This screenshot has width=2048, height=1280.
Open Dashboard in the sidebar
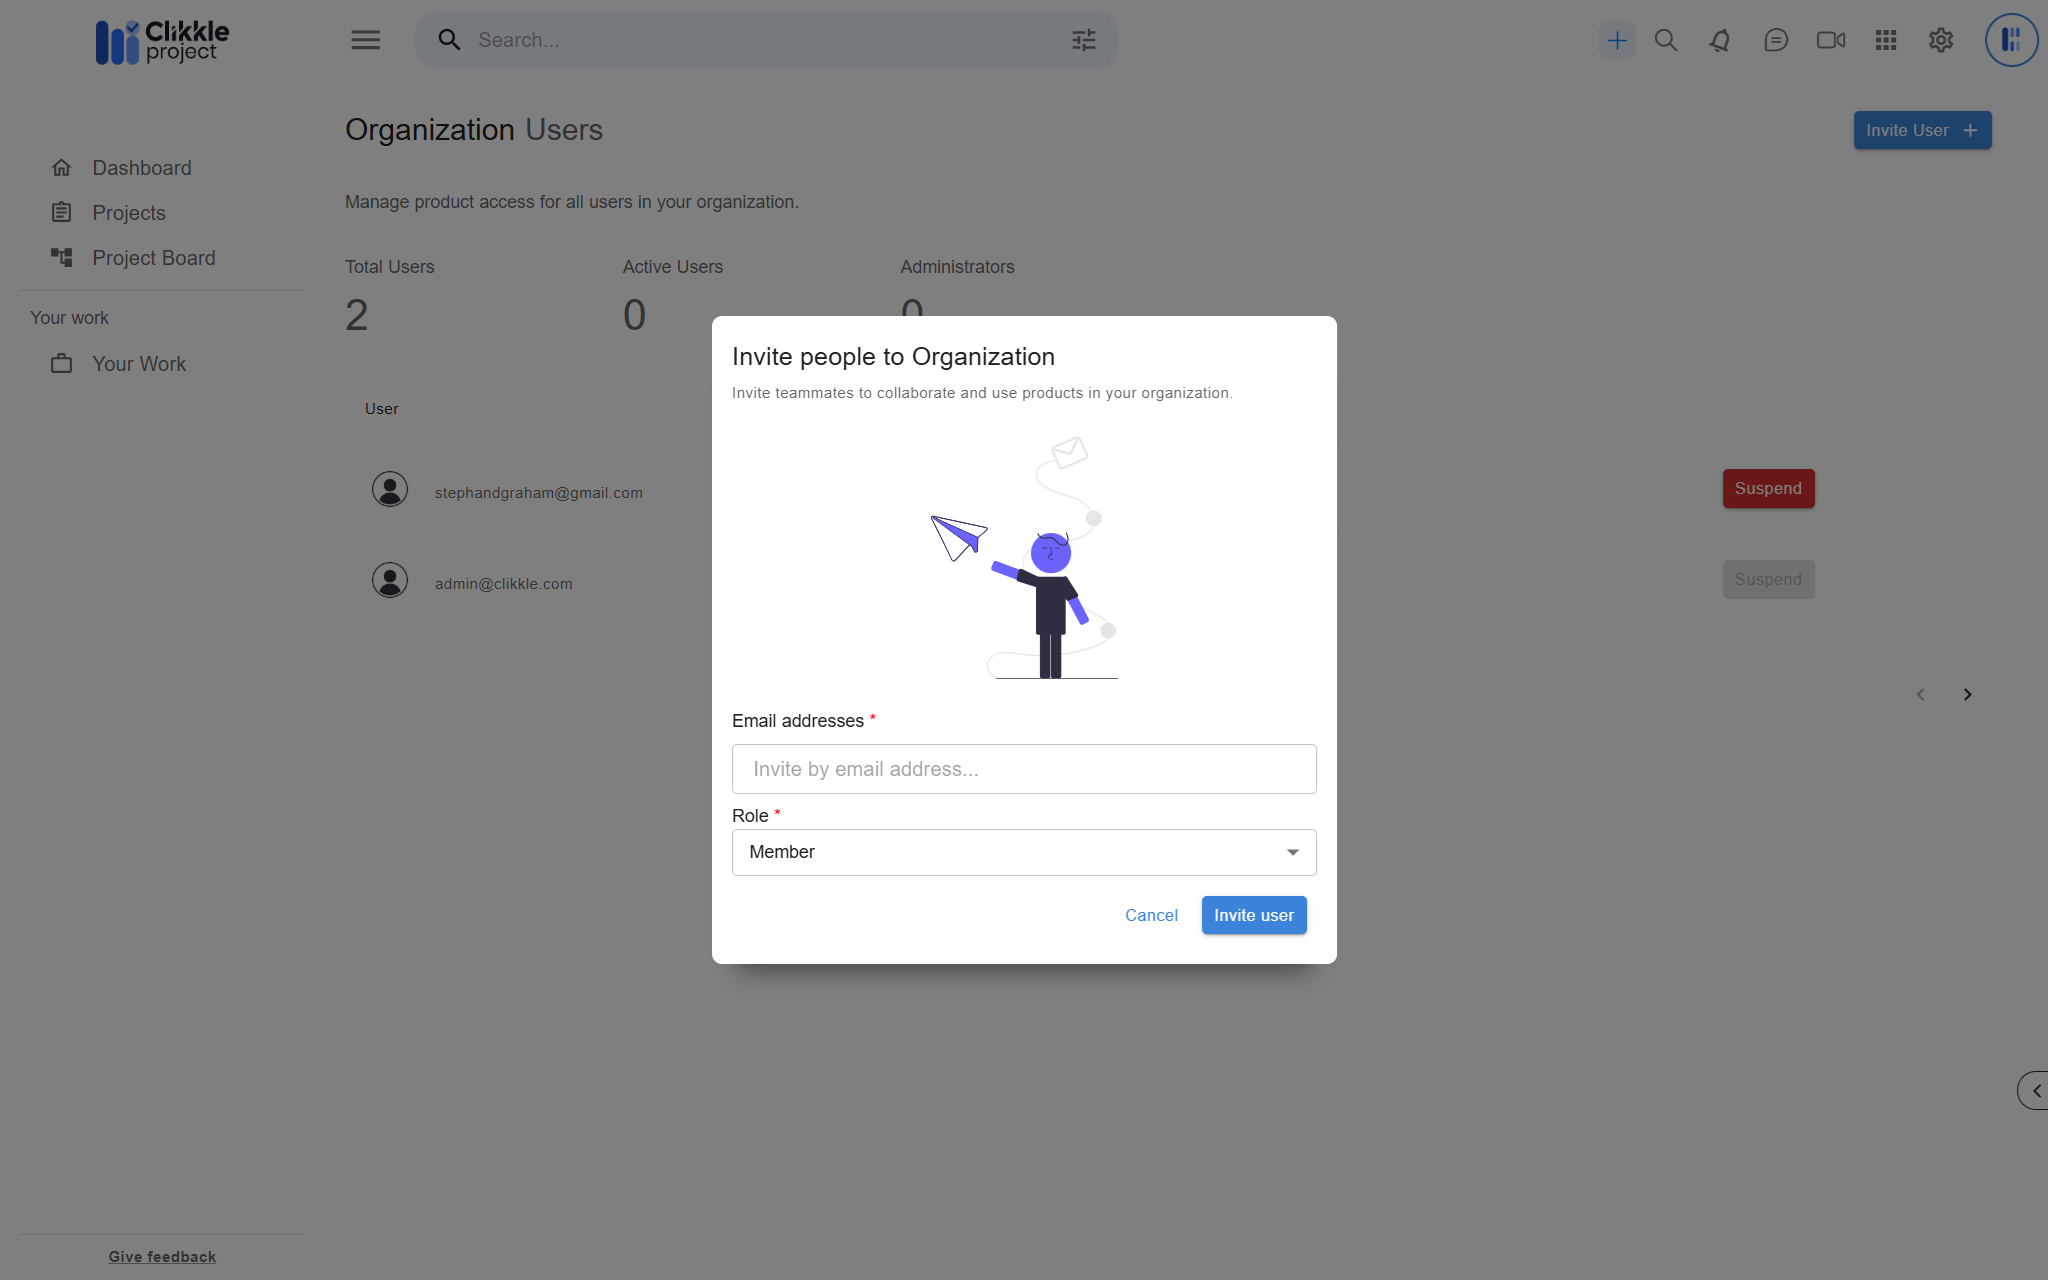[x=141, y=168]
